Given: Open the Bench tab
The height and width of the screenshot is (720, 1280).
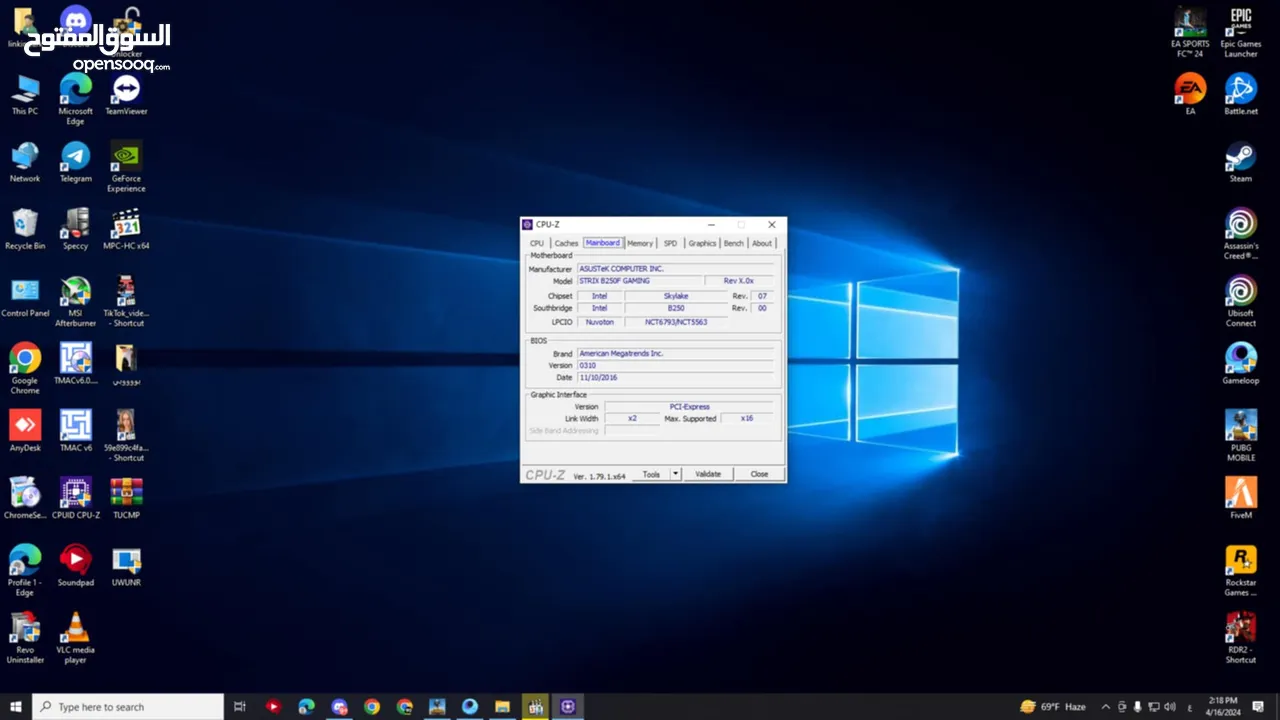Looking at the screenshot, I should [734, 243].
